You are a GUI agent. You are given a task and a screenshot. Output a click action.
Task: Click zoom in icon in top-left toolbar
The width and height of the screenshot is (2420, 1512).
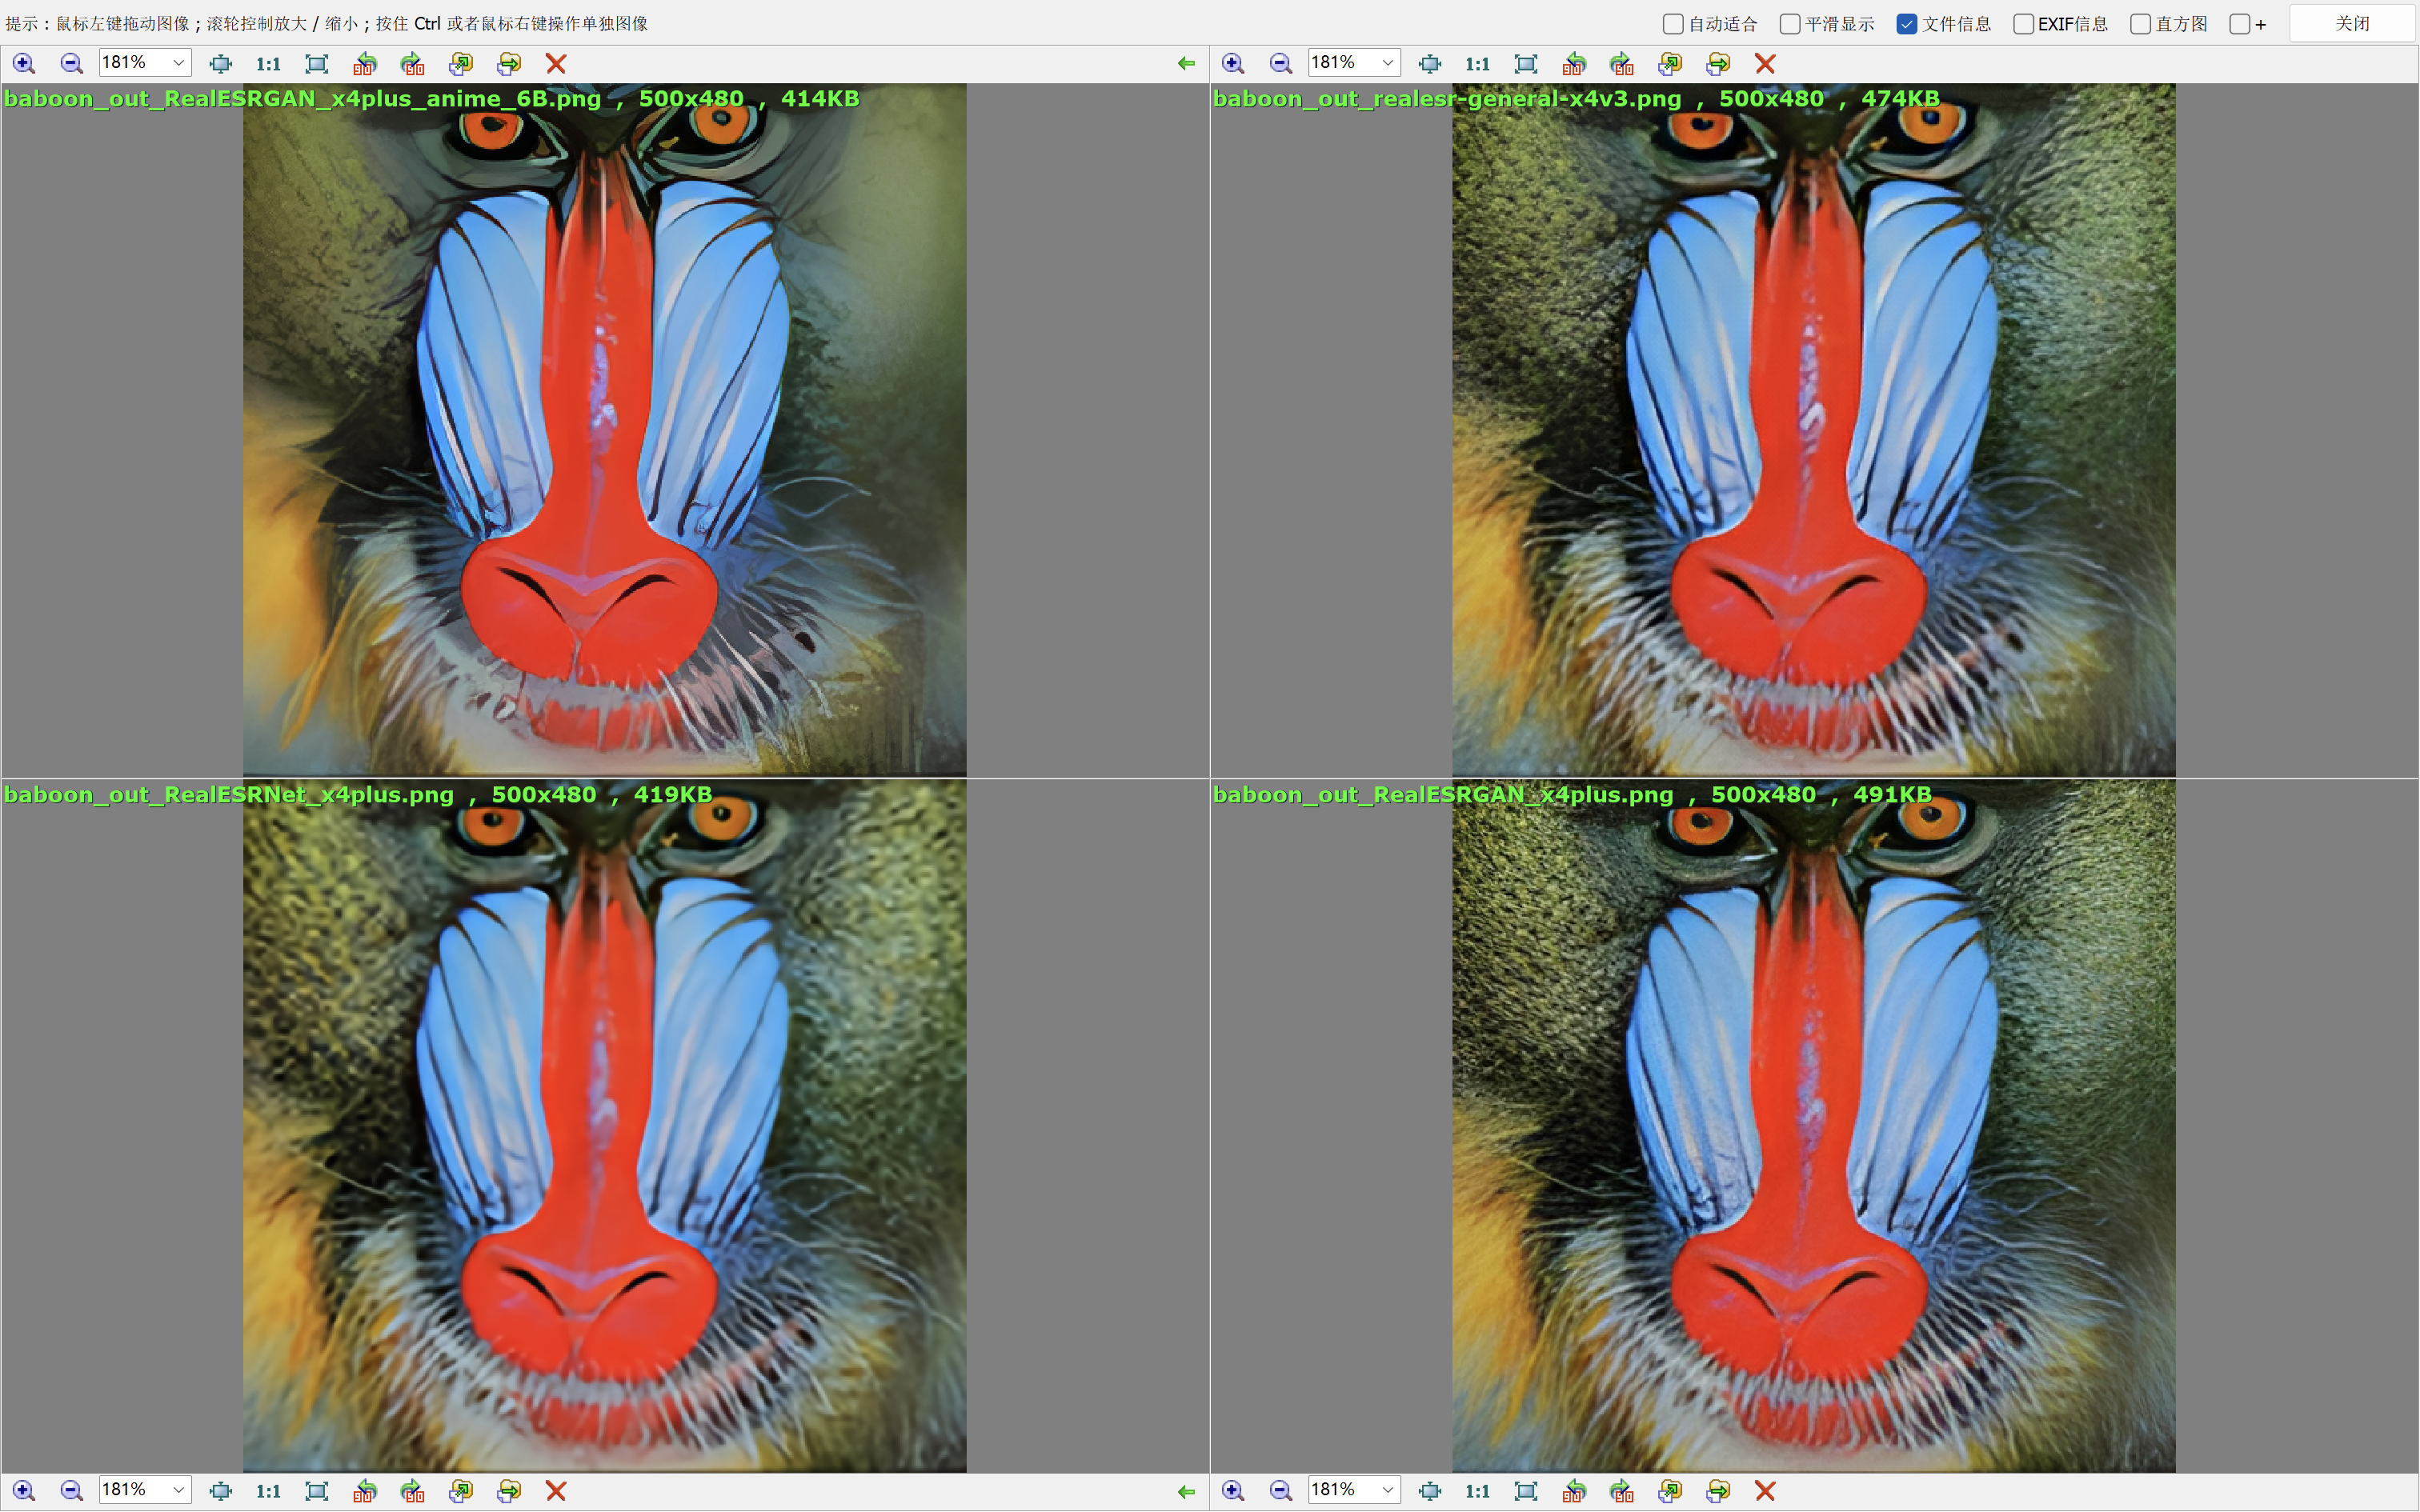[24, 64]
